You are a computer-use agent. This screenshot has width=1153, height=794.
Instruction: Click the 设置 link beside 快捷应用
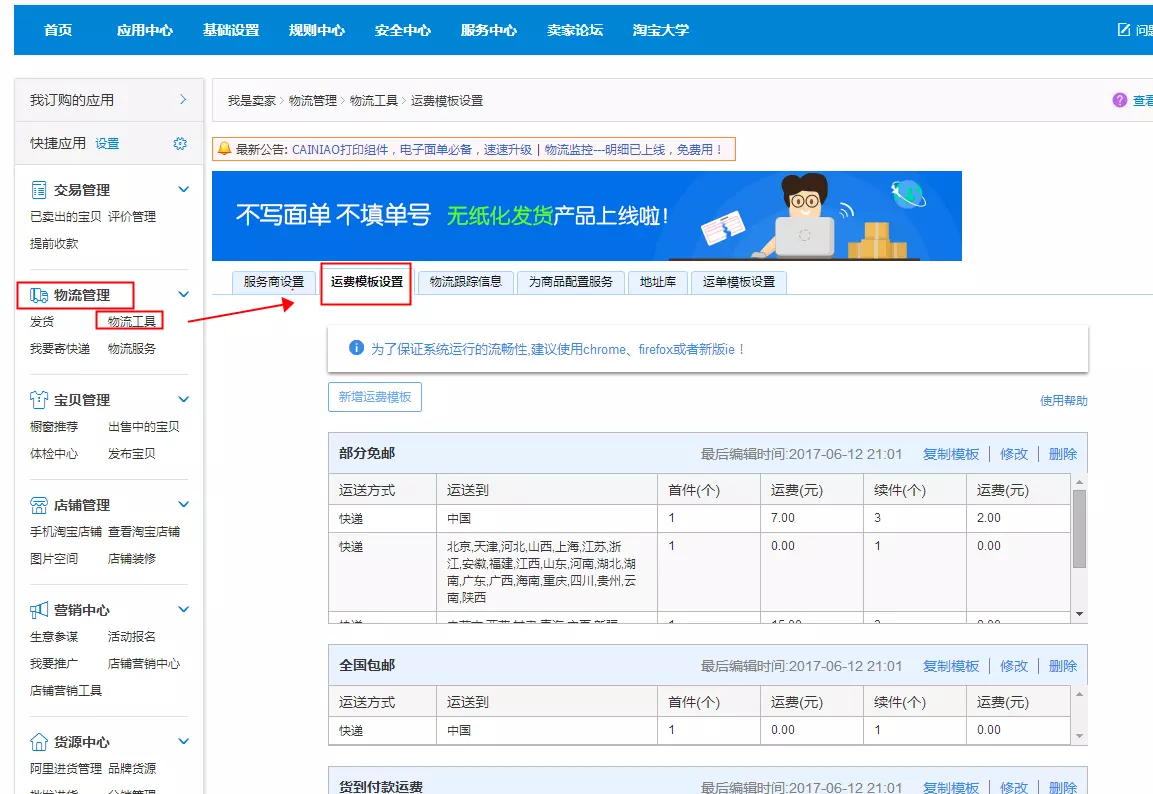point(107,143)
